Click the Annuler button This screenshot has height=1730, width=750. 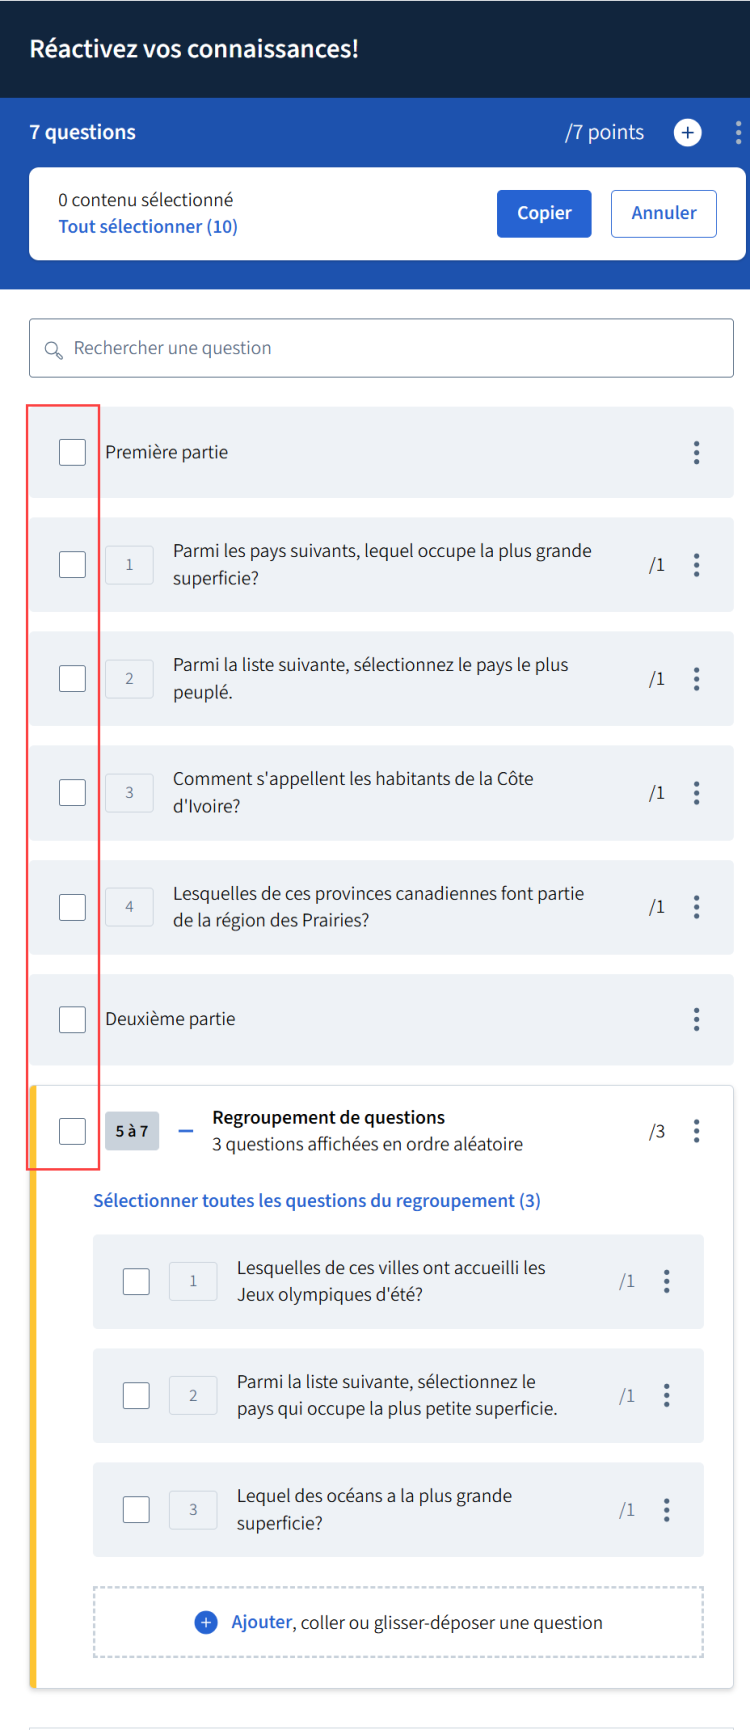(x=664, y=213)
